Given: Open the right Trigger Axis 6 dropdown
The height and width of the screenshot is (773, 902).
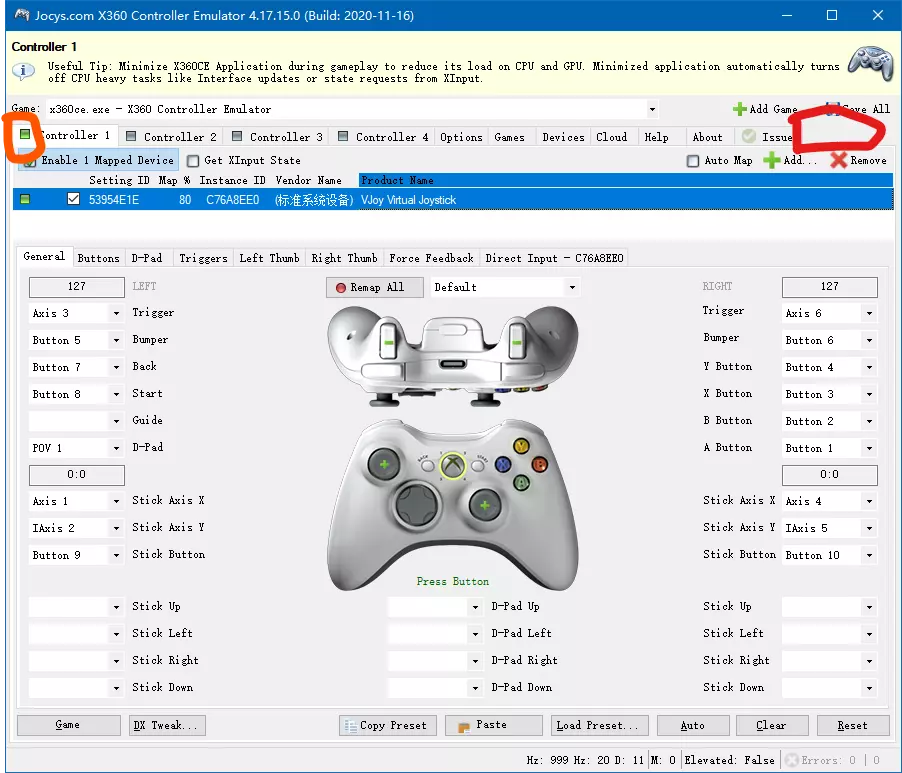Looking at the screenshot, I should click(869, 313).
